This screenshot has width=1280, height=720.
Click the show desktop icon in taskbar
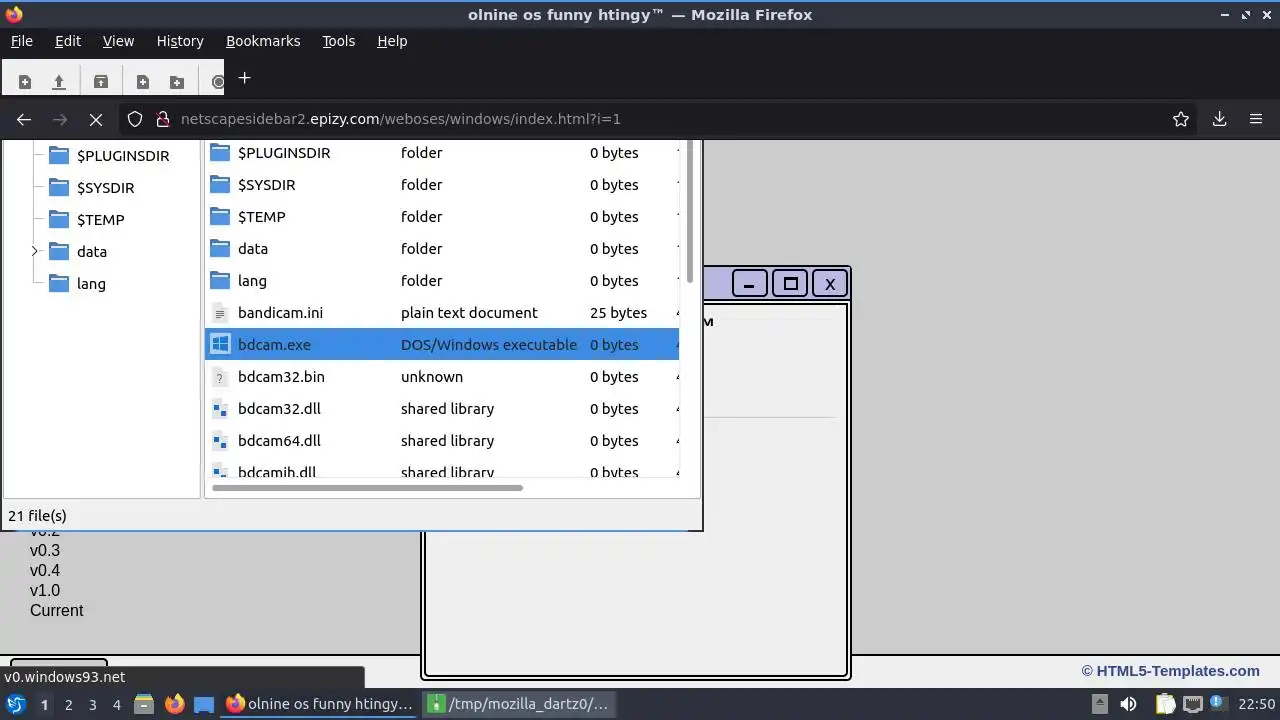click(x=204, y=704)
